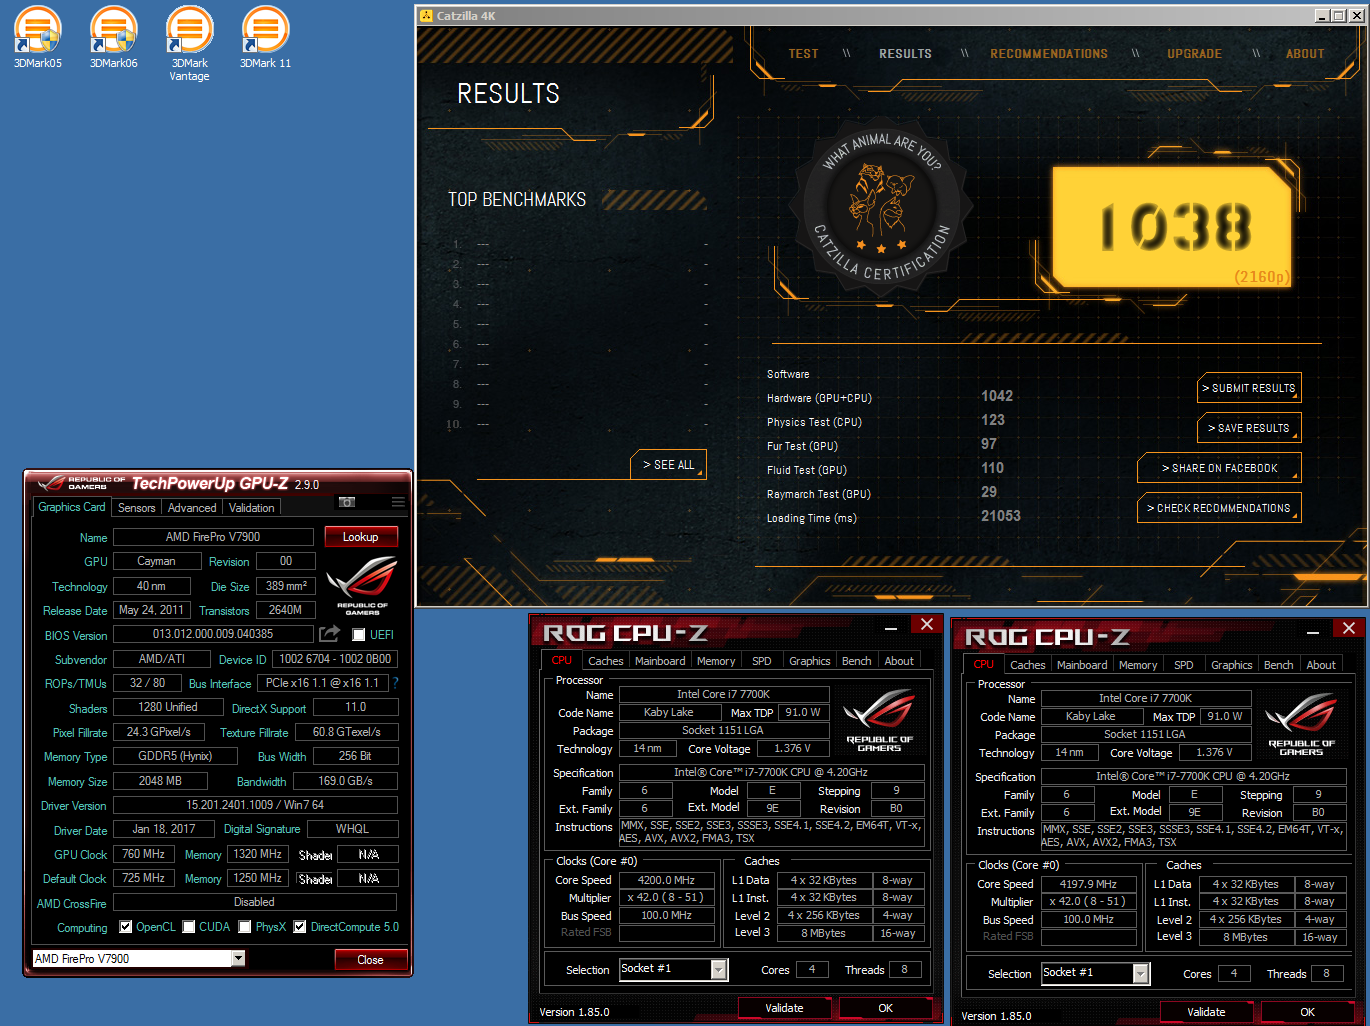
Task: Open the AMD FirePro V7900 GPU dropdown
Action: (x=238, y=958)
